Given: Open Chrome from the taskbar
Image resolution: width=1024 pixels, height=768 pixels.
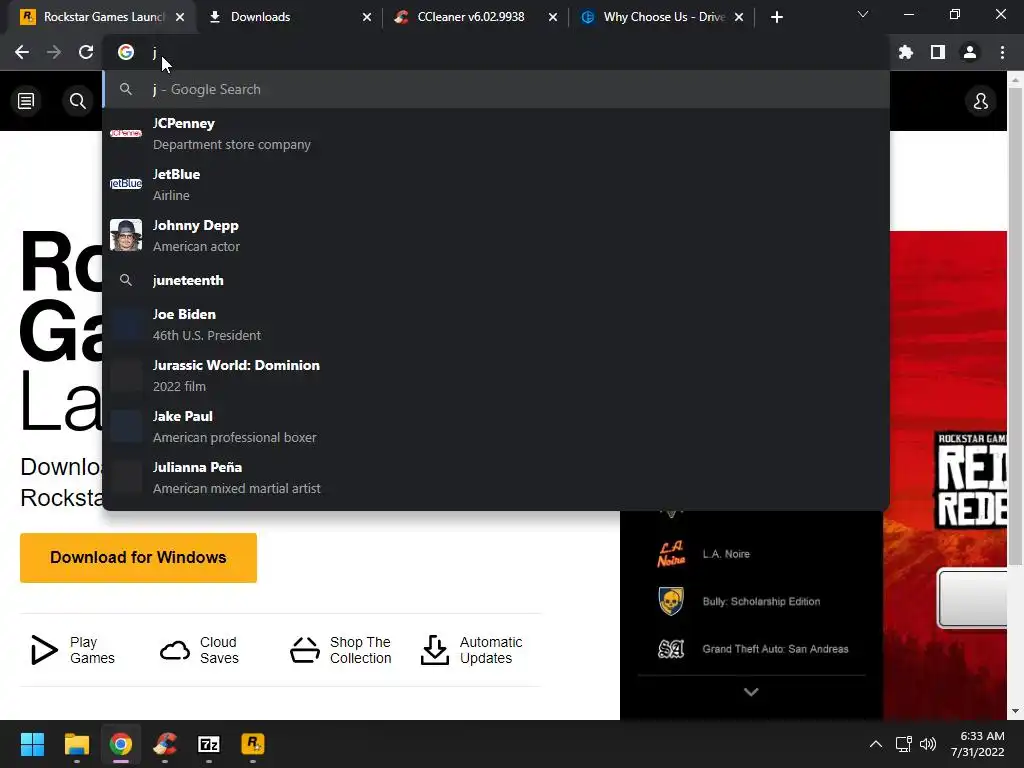Looking at the screenshot, I should point(121,744).
